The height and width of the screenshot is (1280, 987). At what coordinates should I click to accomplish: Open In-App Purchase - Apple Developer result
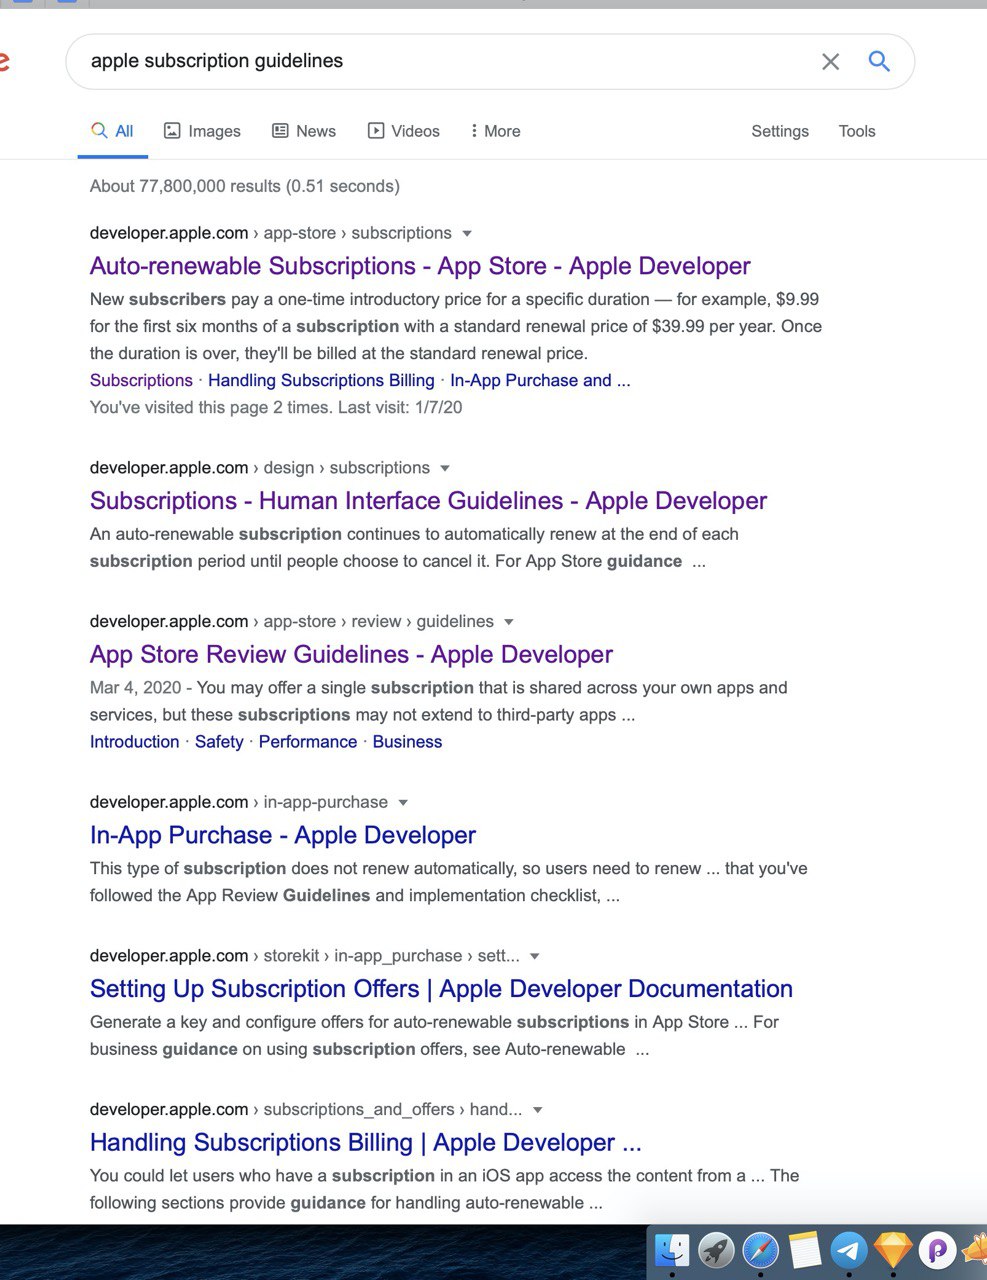click(x=283, y=835)
